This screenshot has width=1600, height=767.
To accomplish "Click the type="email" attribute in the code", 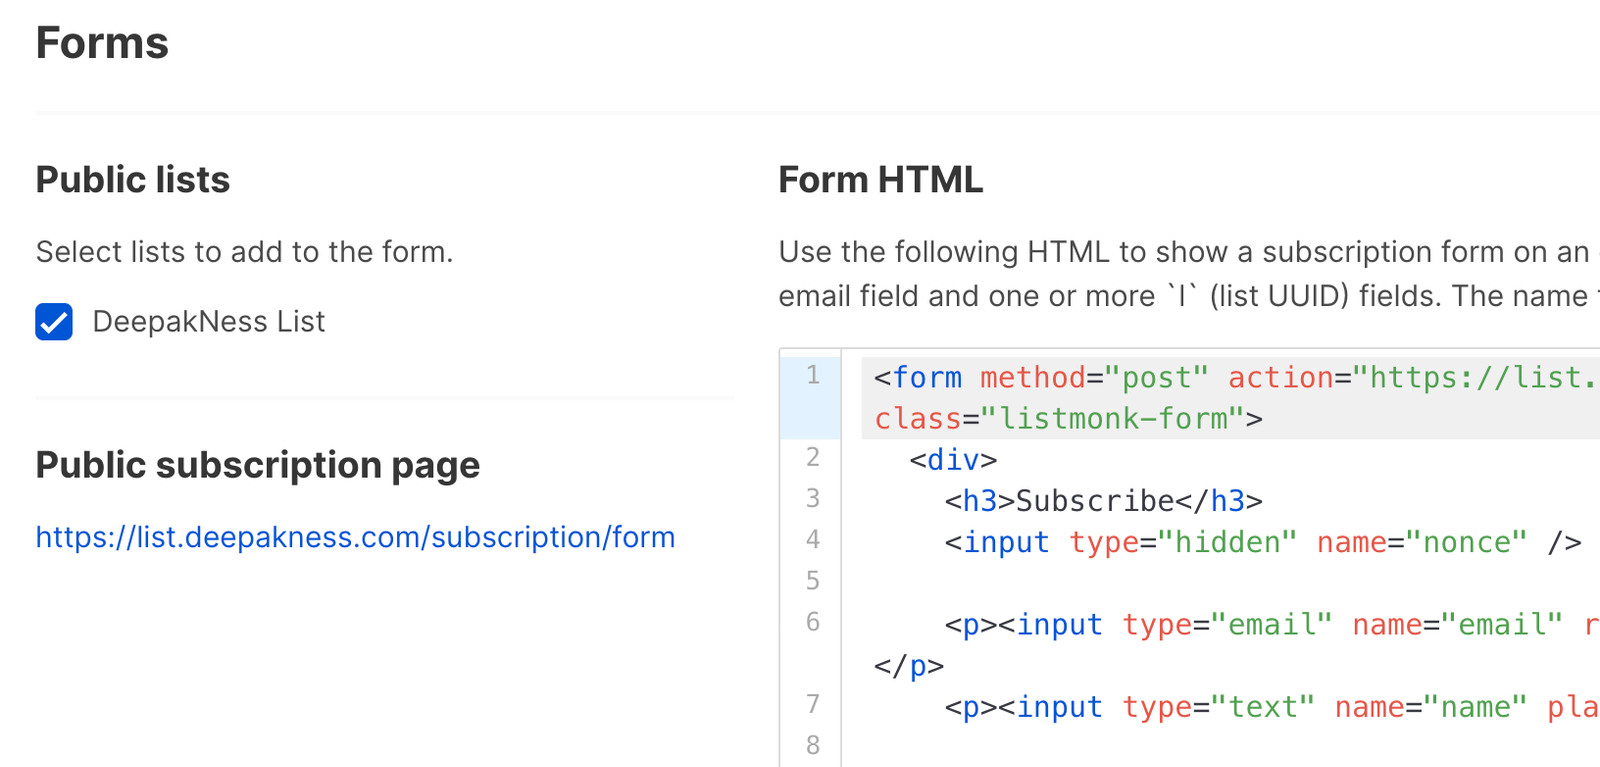I will click(x=1227, y=625).
